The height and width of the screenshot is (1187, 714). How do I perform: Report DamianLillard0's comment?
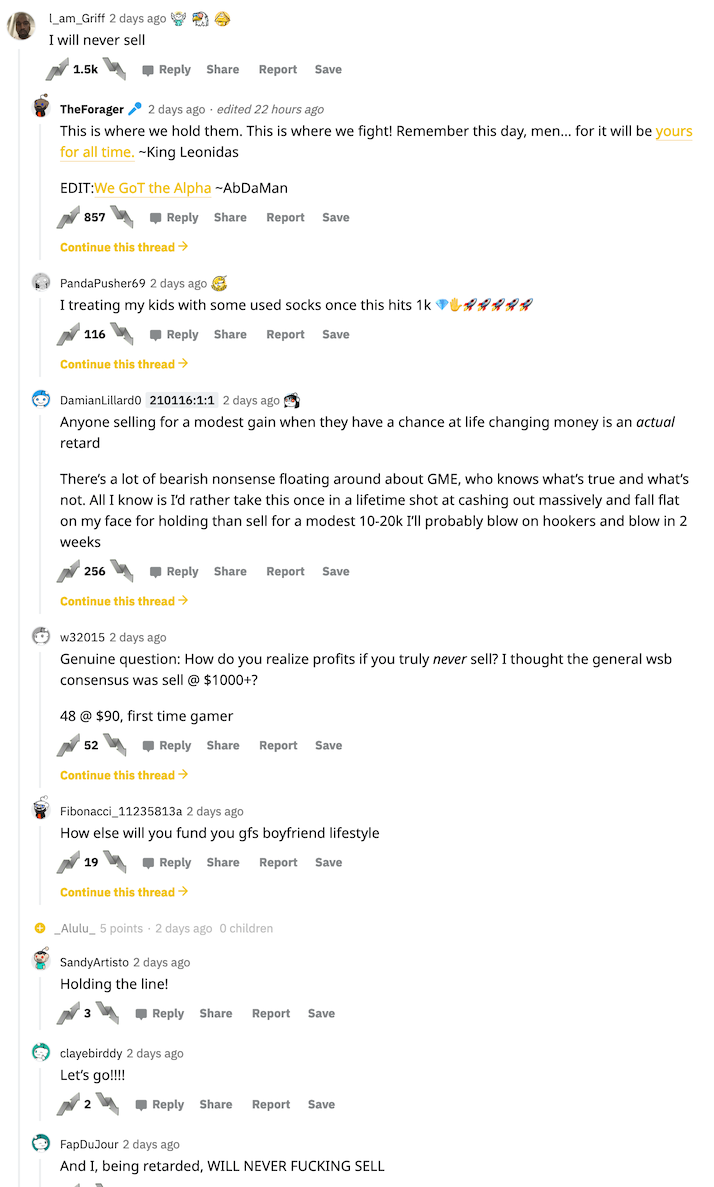pos(285,571)
